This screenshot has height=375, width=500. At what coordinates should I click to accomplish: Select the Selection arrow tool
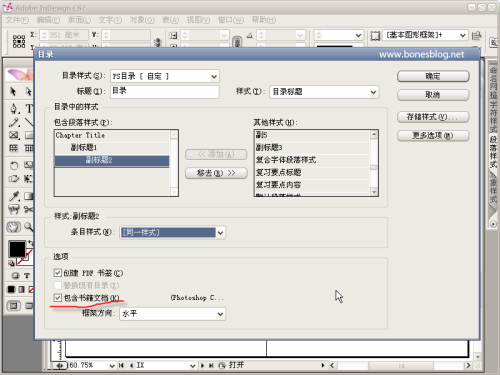[x=13, y=91]
